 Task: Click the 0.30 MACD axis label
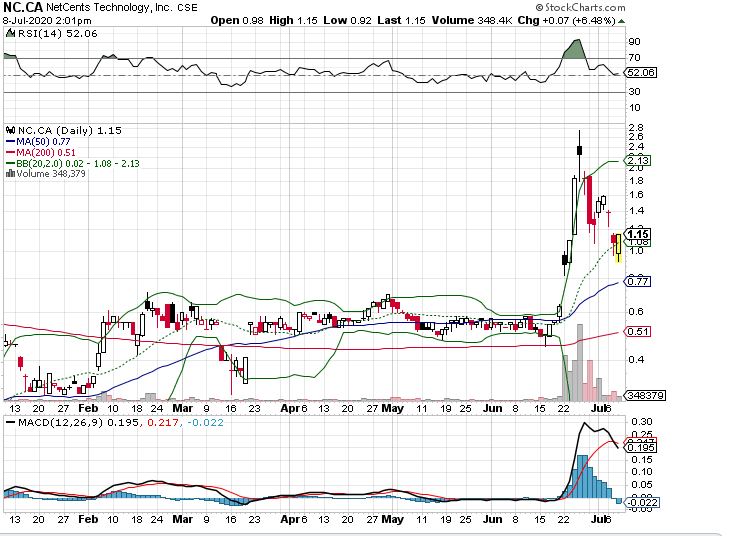point(642,422)
